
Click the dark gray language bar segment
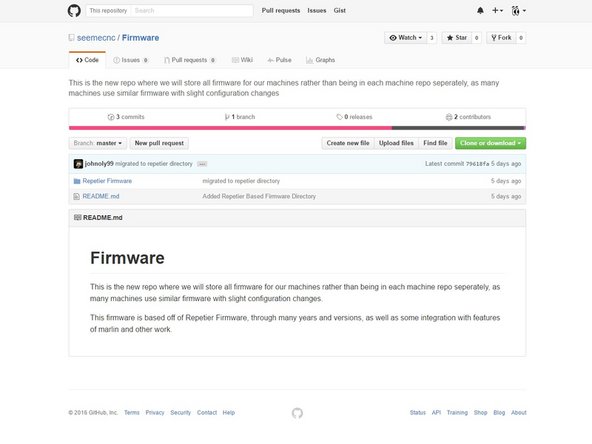(458, 128)
